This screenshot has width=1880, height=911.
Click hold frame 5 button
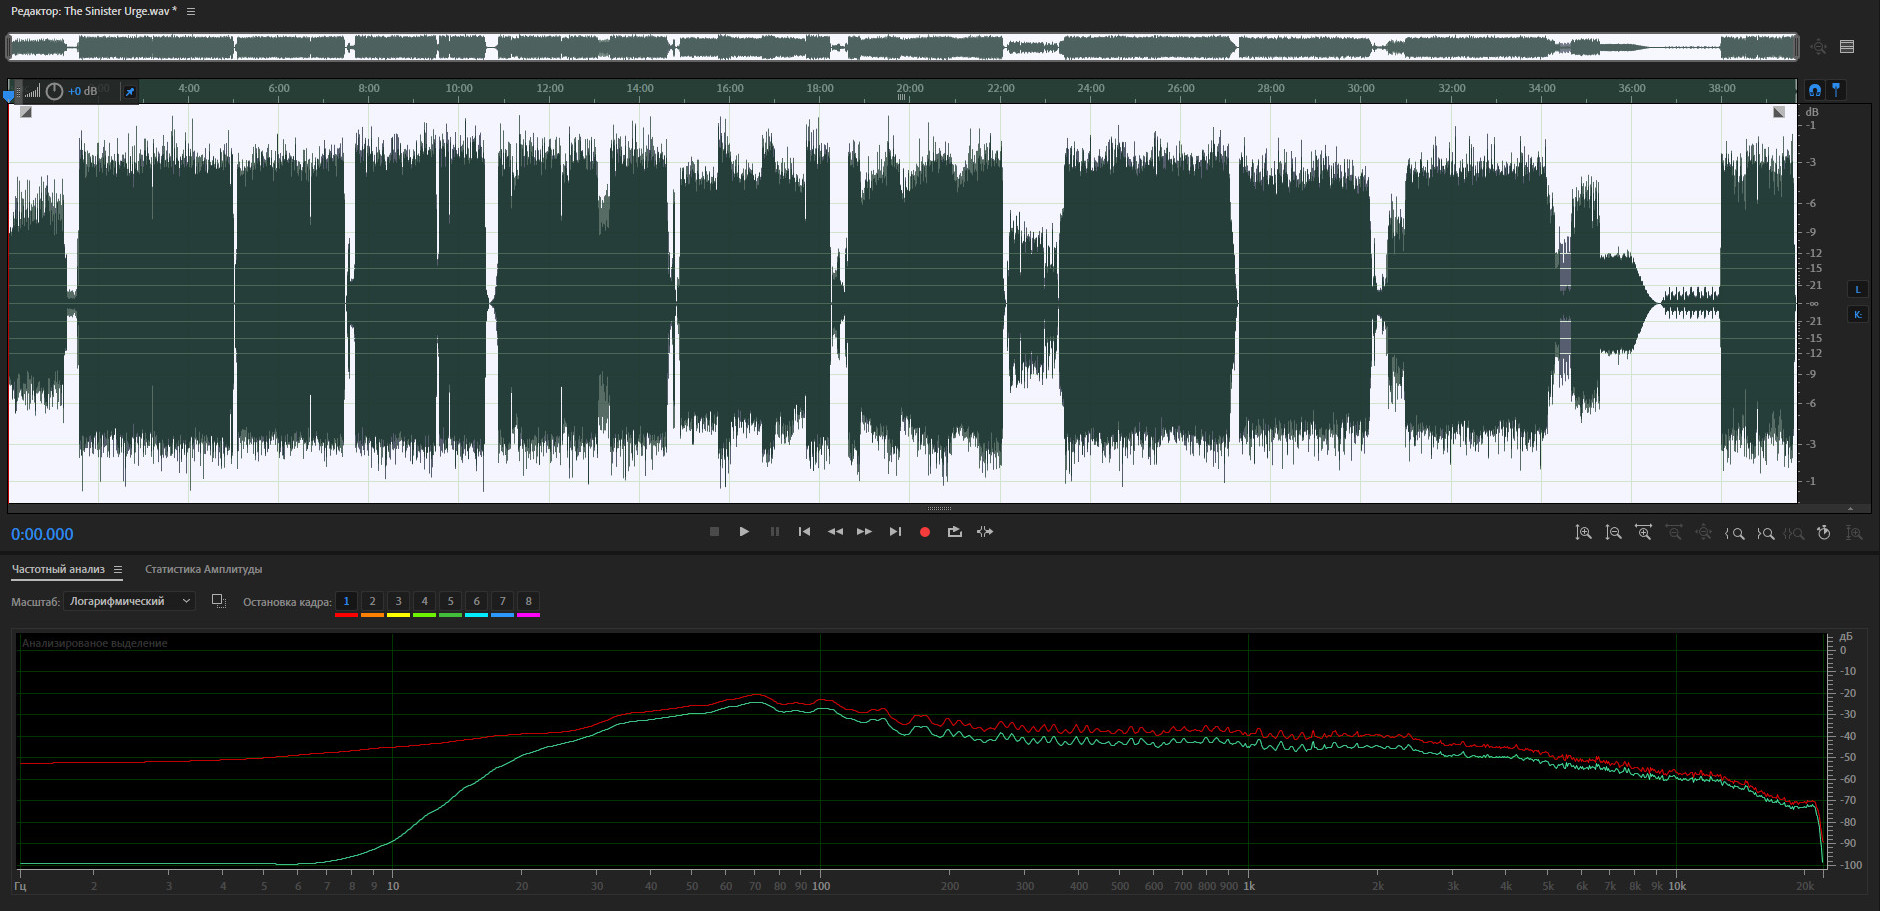coord(450,602)
